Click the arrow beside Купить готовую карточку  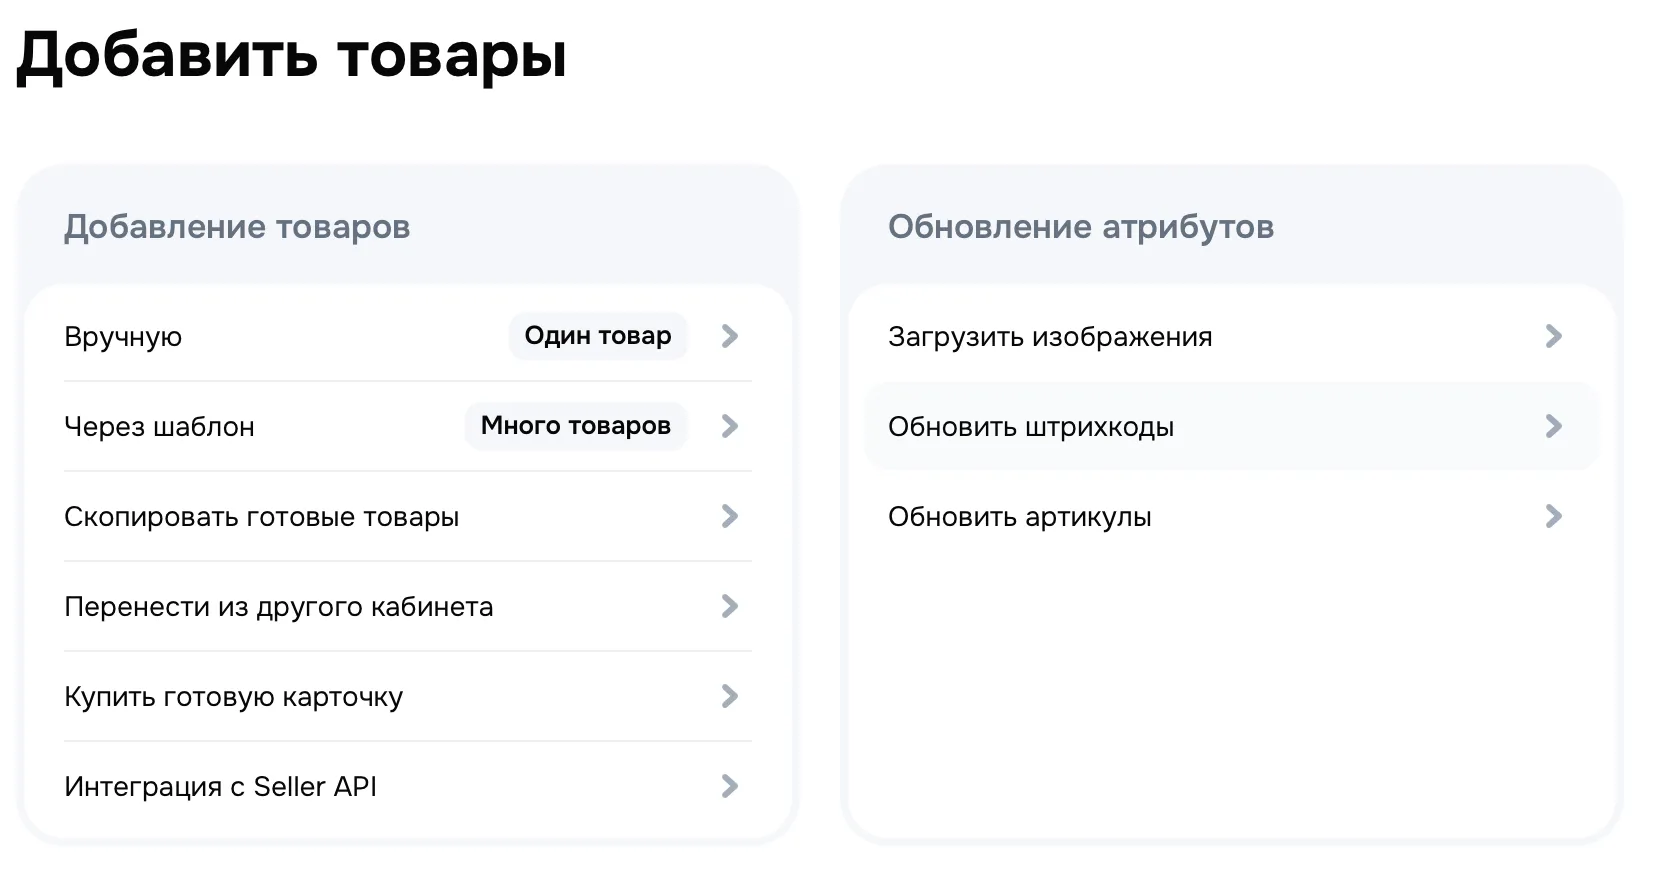730,696
